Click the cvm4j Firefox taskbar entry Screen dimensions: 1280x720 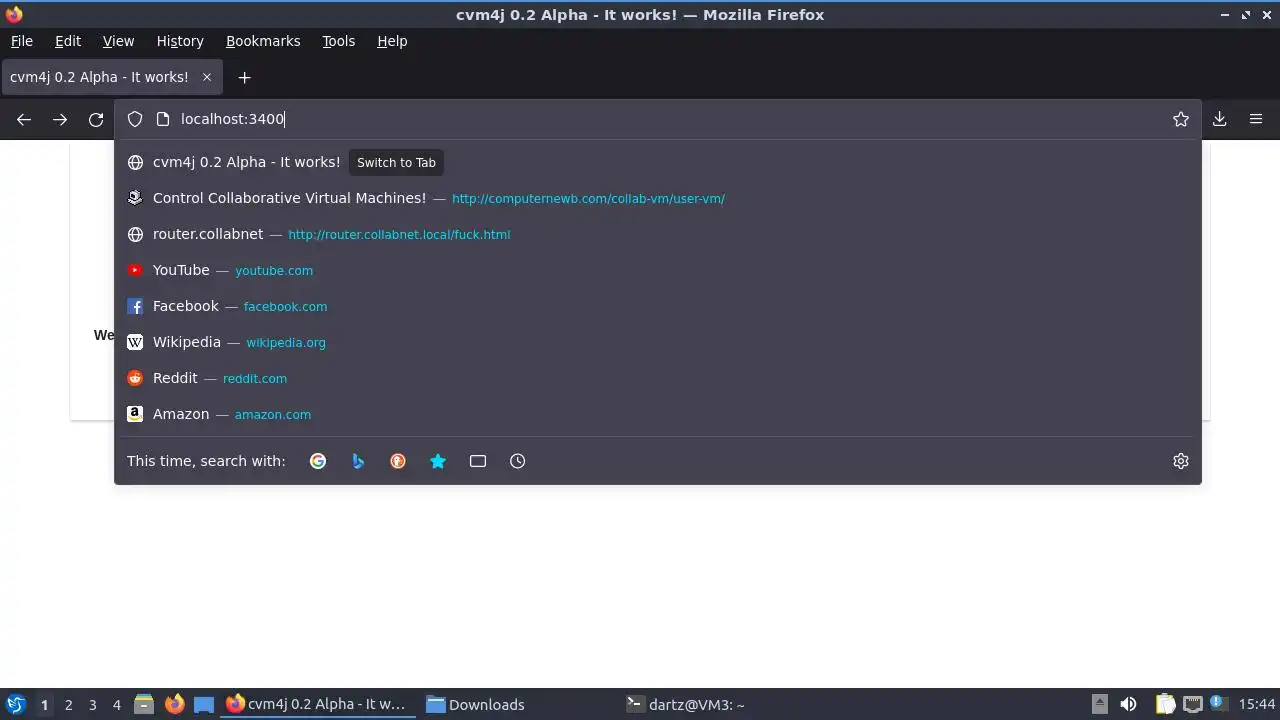tap(317, 704)
